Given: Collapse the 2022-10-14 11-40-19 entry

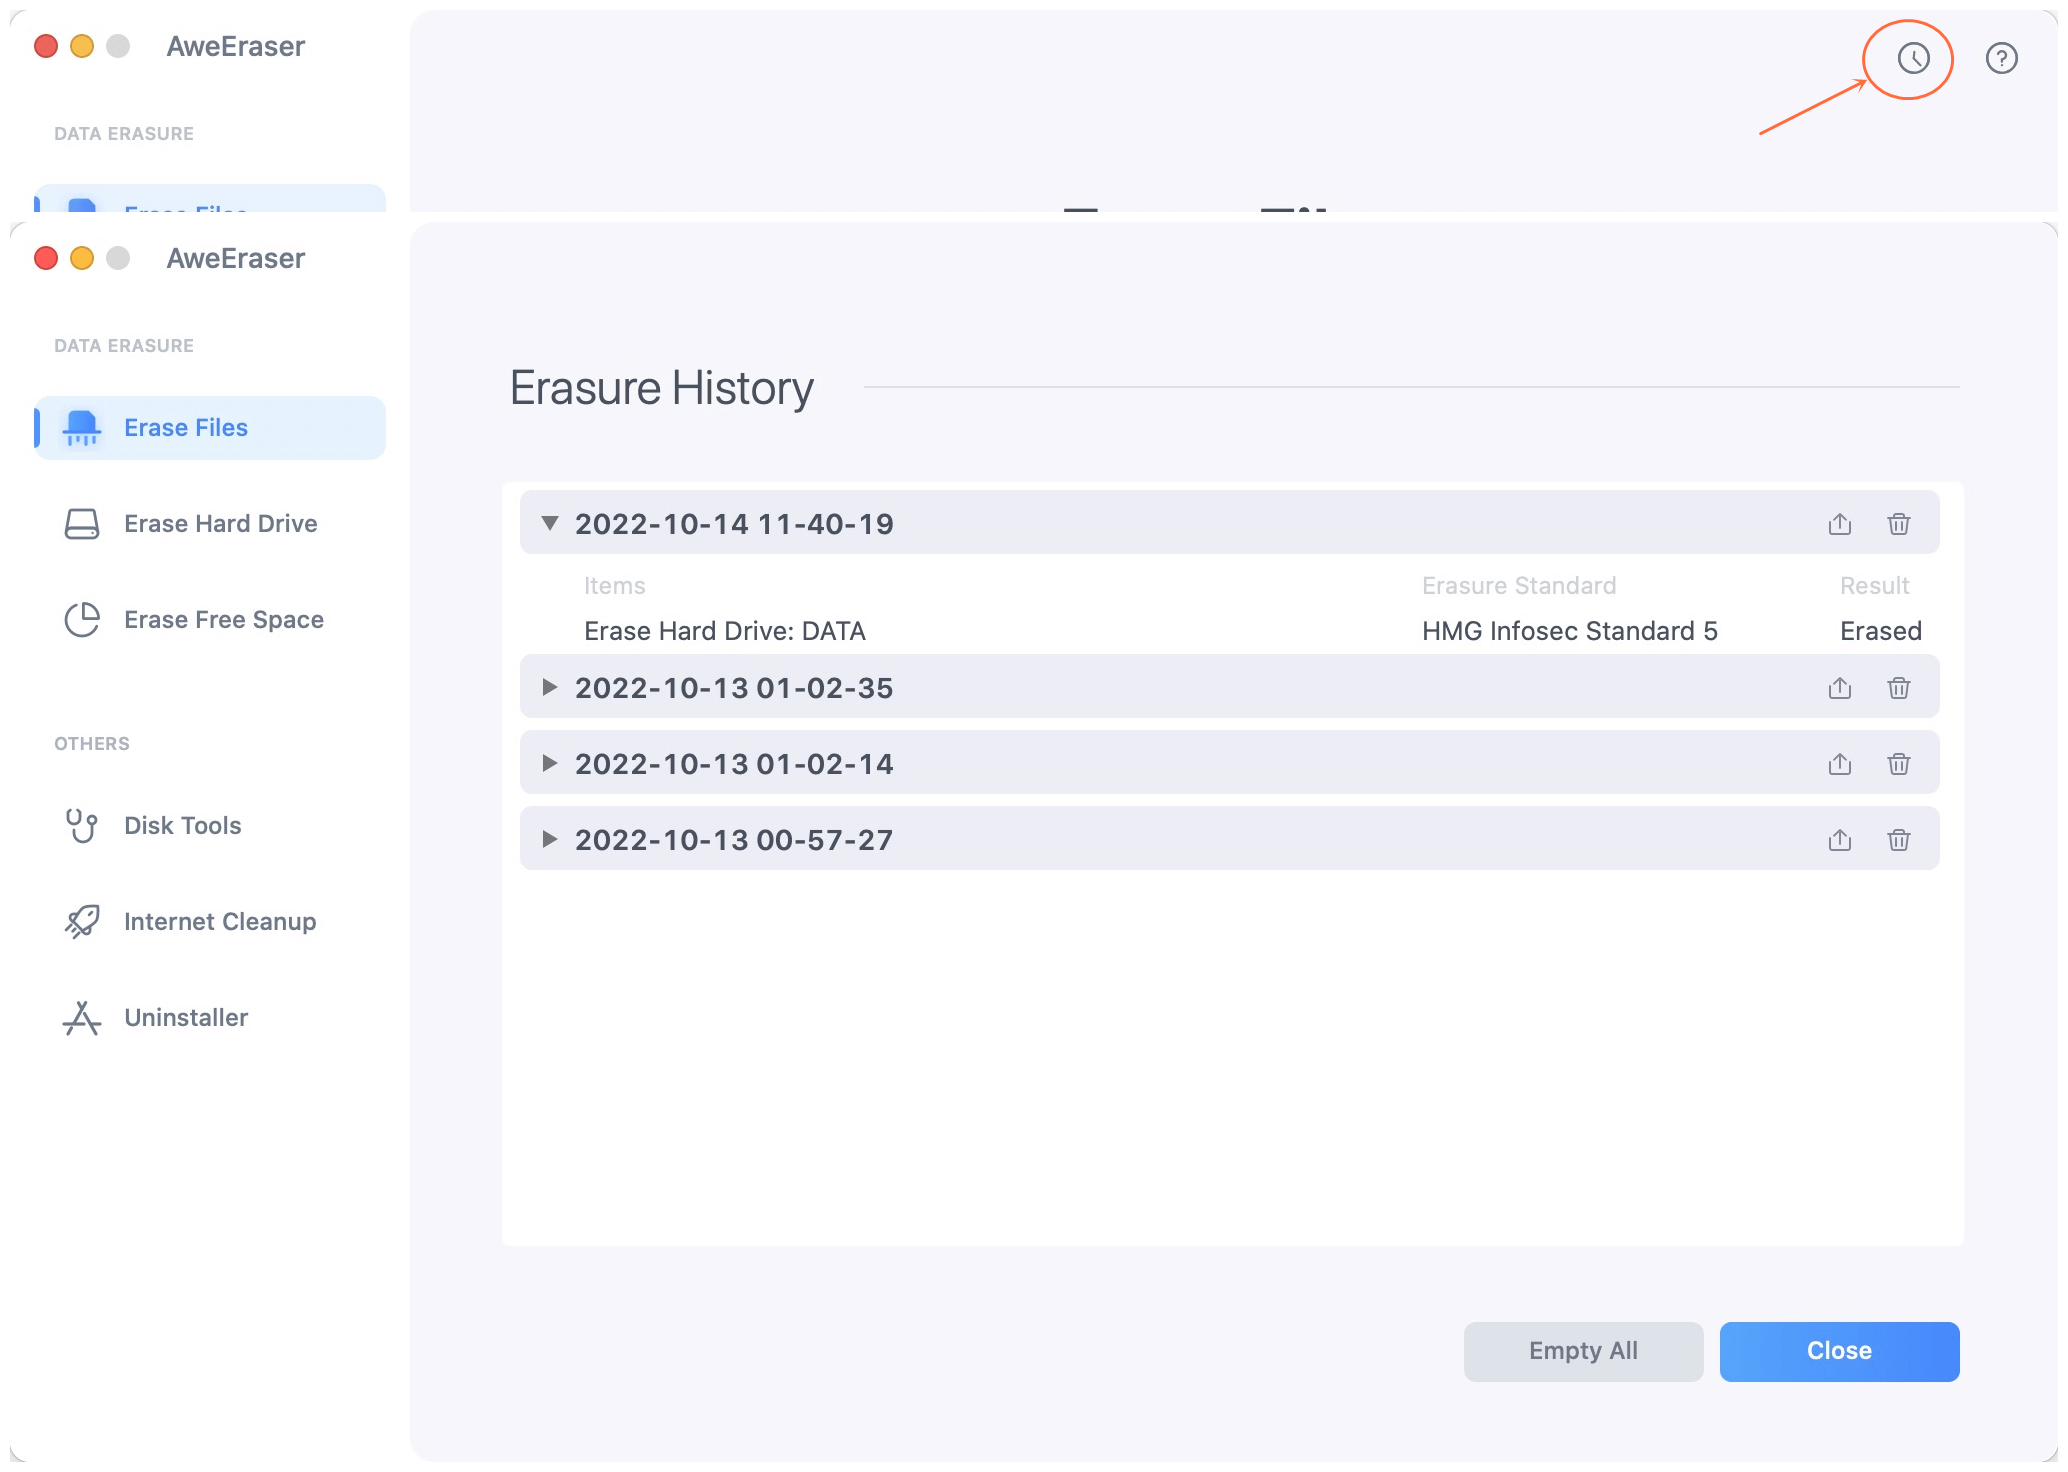Looking at the screenshot, I should [x=549, y=523].
